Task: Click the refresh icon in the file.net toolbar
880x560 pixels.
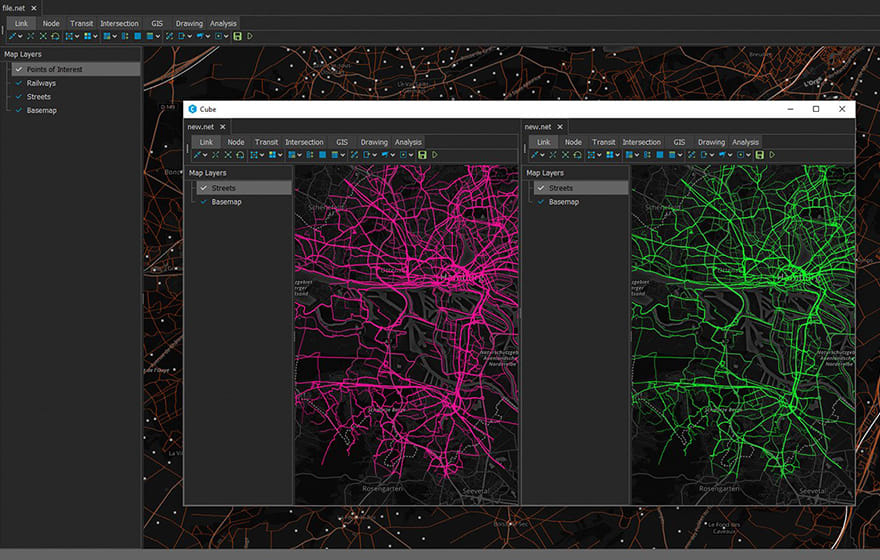Action: [55, 36]
